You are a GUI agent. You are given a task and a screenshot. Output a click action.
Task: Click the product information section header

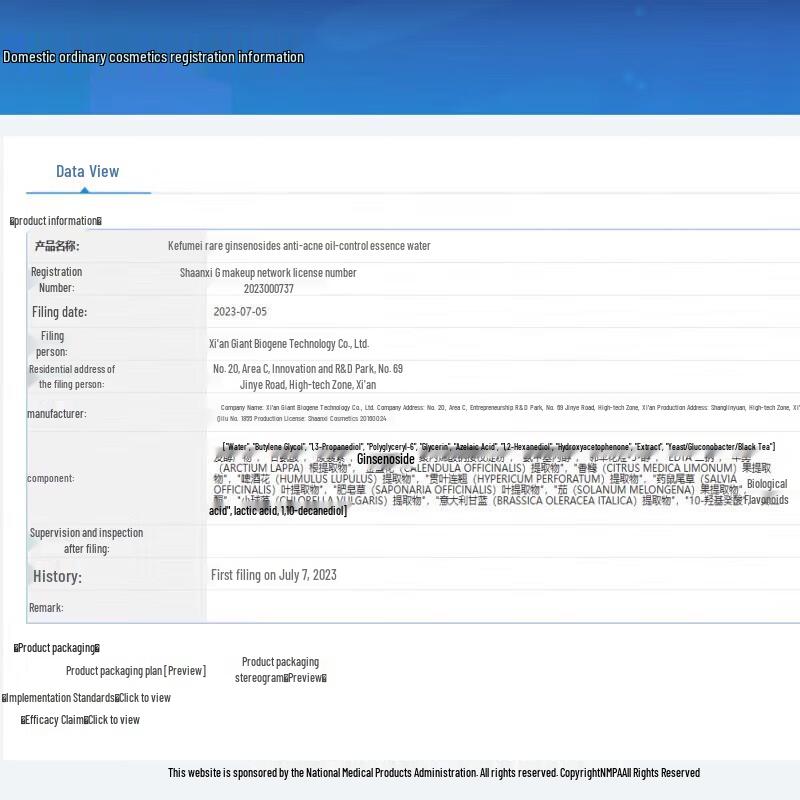[x=56, y=221]
